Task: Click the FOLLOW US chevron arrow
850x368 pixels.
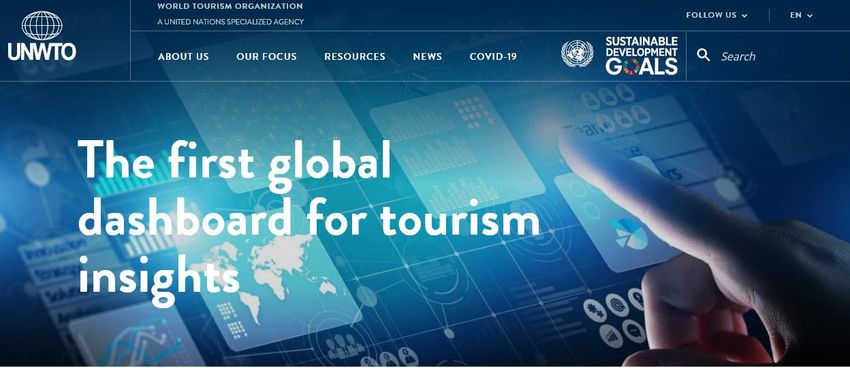Action: tap(744, 16)
